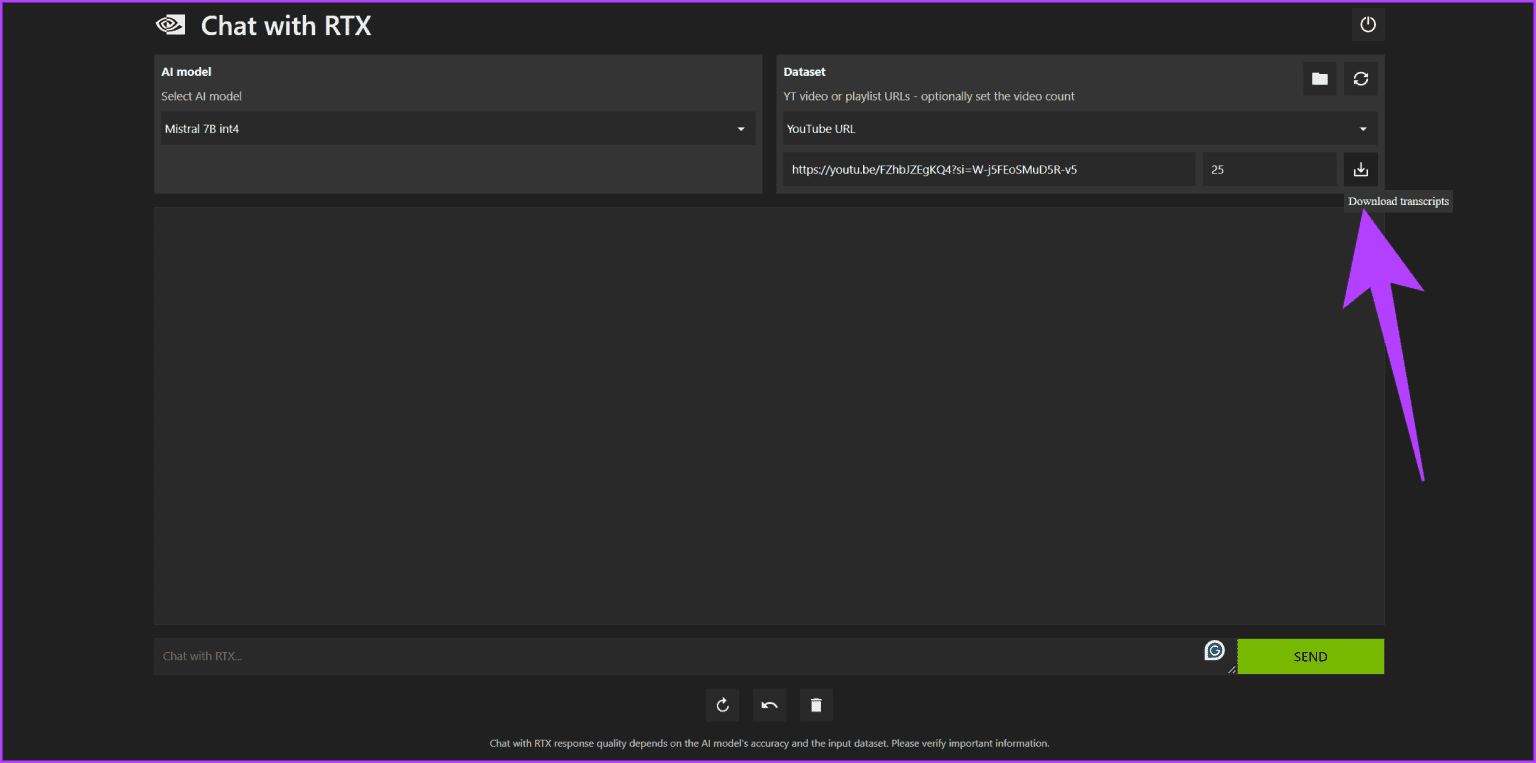Click the YT video or playlist URLs description
Screen dimensions: 1536x763
click(929, 97)
